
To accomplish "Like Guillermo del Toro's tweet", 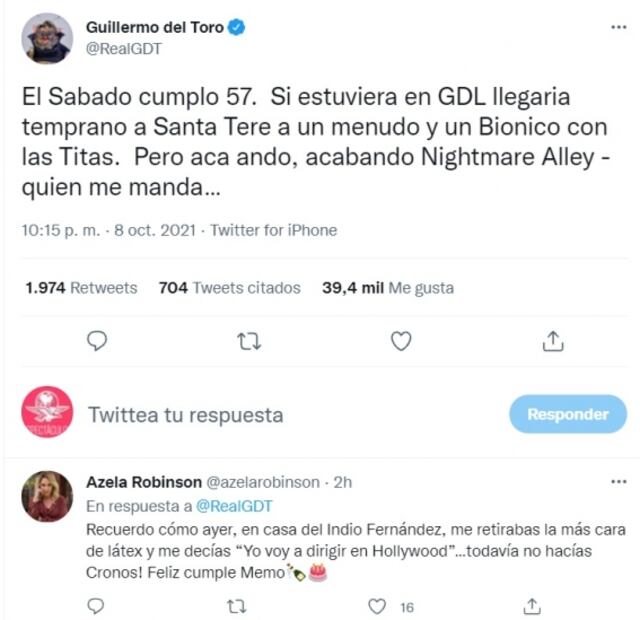I will click(x=401, y=341).
